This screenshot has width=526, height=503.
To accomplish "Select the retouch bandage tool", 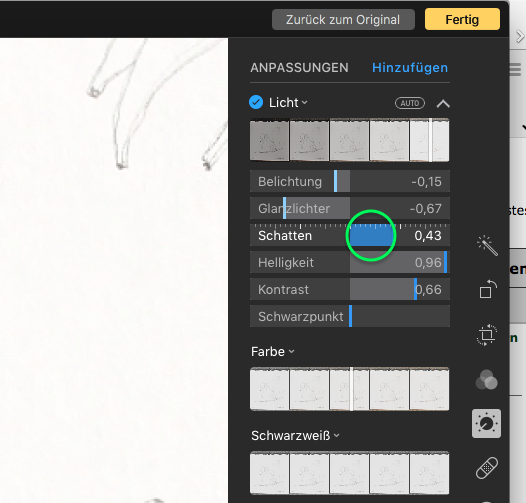I will point(487,468).
